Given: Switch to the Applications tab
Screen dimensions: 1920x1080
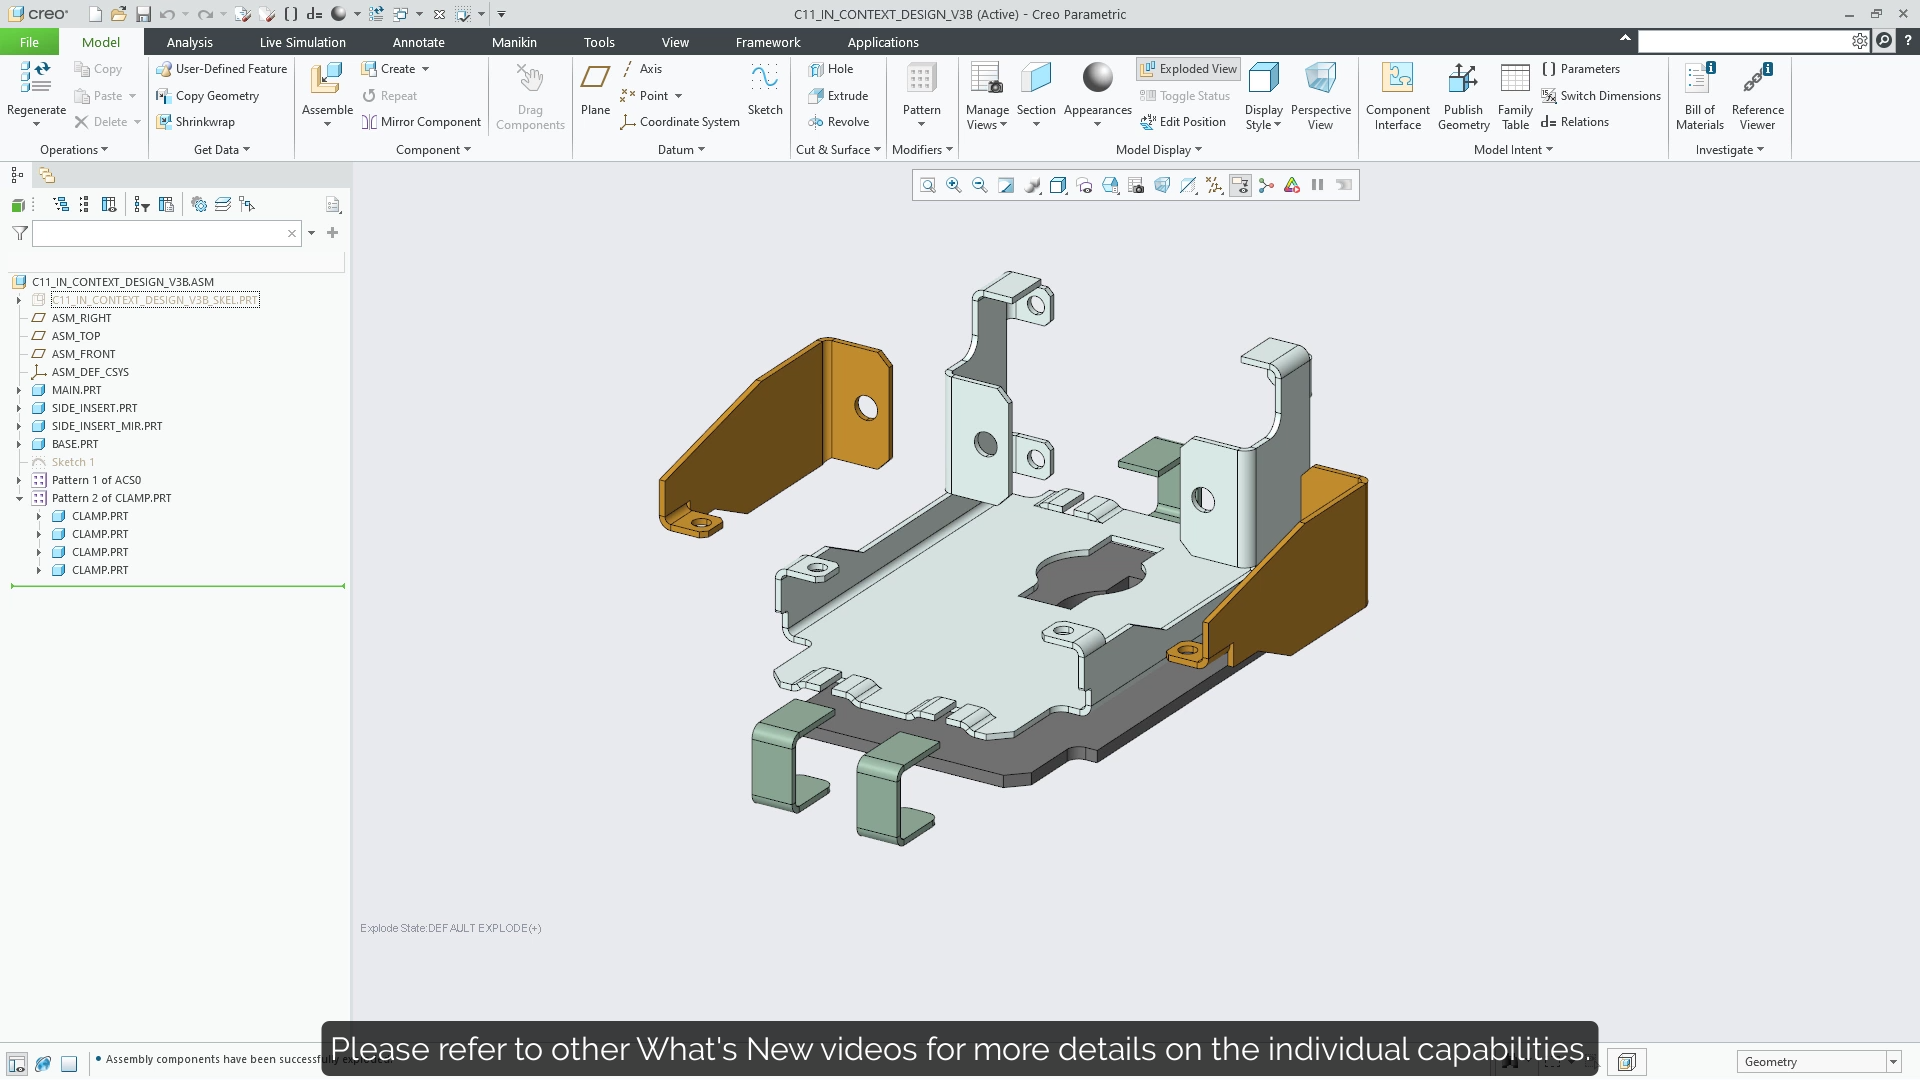Looking at the screenshot, I should 882,42.
